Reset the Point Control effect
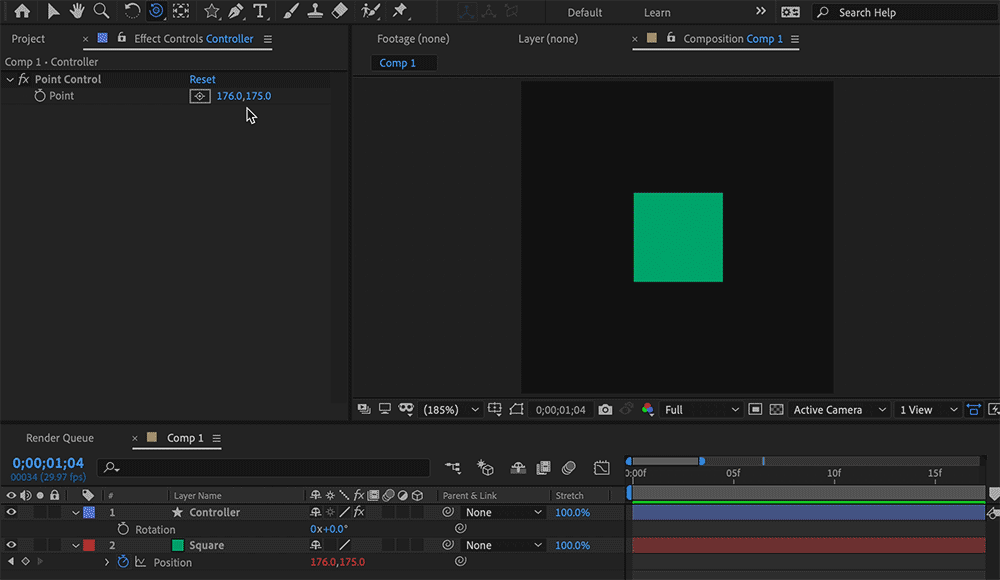This screenshot has height=580, width=1000. tap(202, 78)
